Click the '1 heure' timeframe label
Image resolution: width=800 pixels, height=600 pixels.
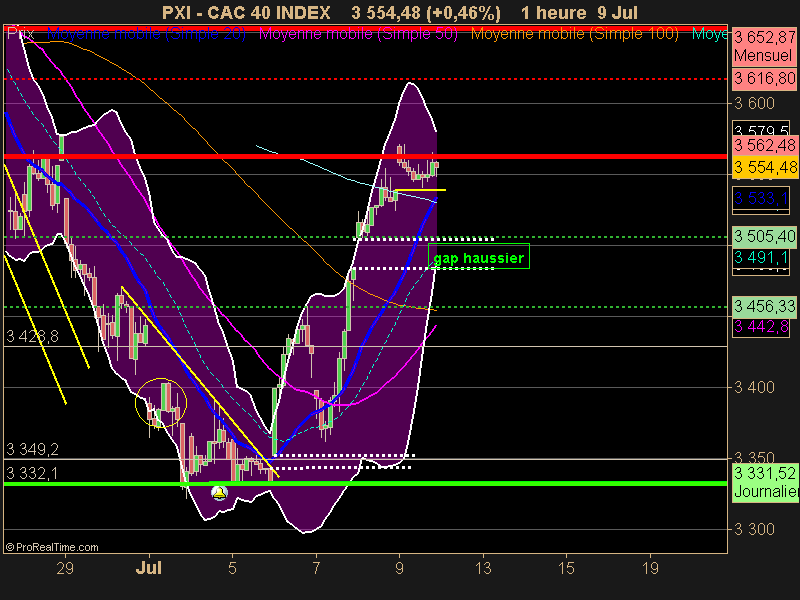tap(553, 12)
